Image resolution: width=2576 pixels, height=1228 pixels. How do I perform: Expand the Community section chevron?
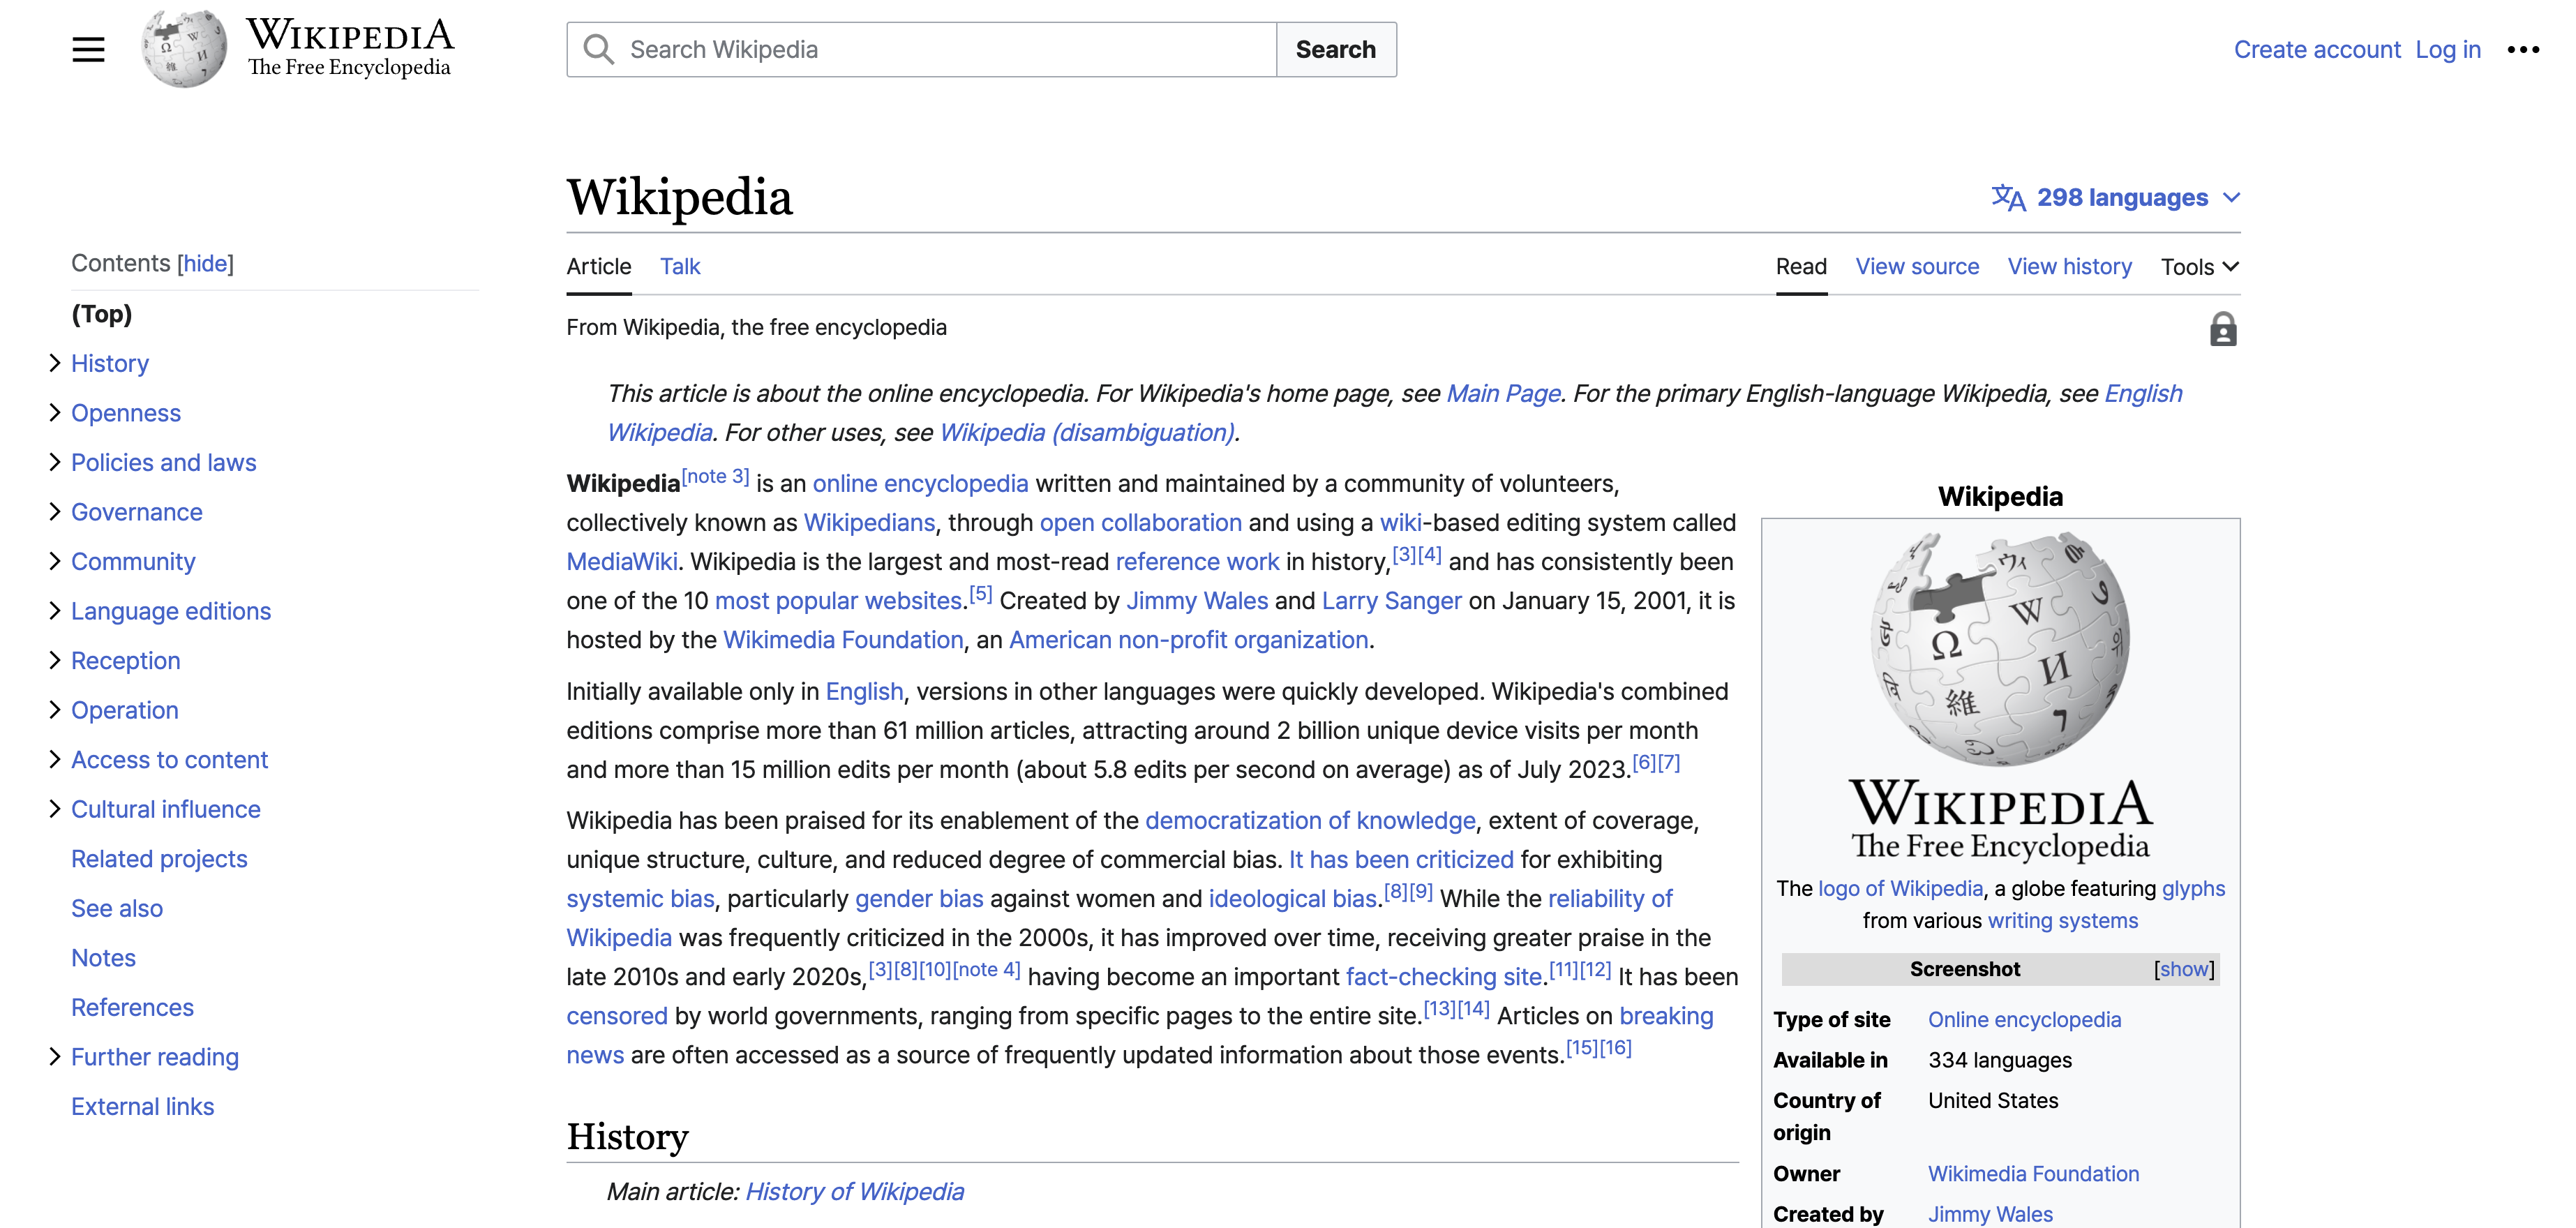55,561
